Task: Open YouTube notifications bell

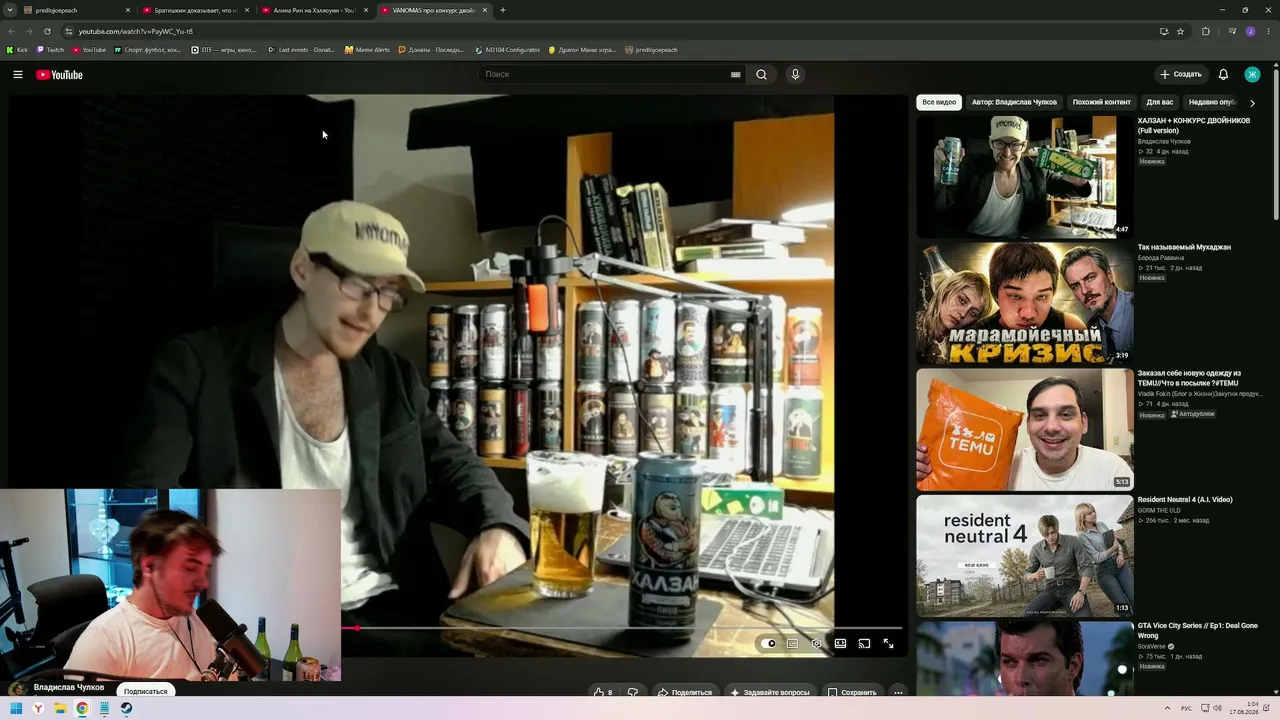Action: pos(1223,75)
